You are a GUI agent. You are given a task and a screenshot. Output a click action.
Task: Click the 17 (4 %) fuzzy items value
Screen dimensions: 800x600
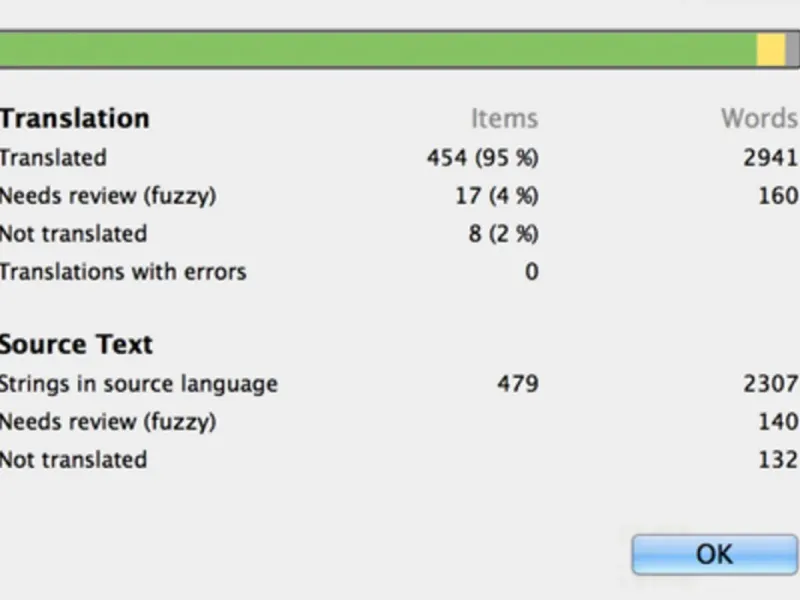[496, 196]
